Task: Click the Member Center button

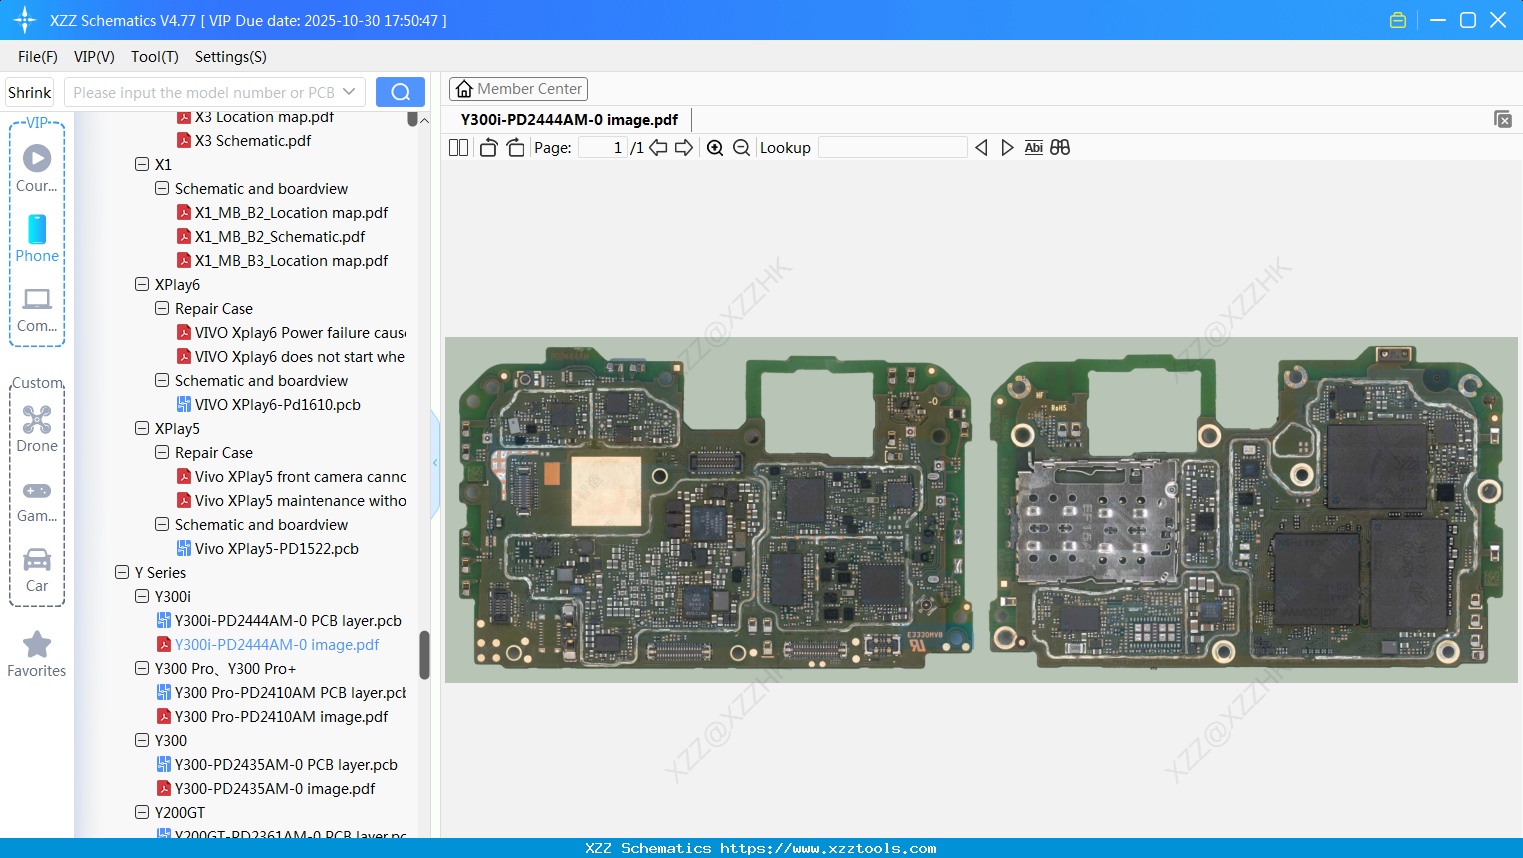Action: coord(518,88)
